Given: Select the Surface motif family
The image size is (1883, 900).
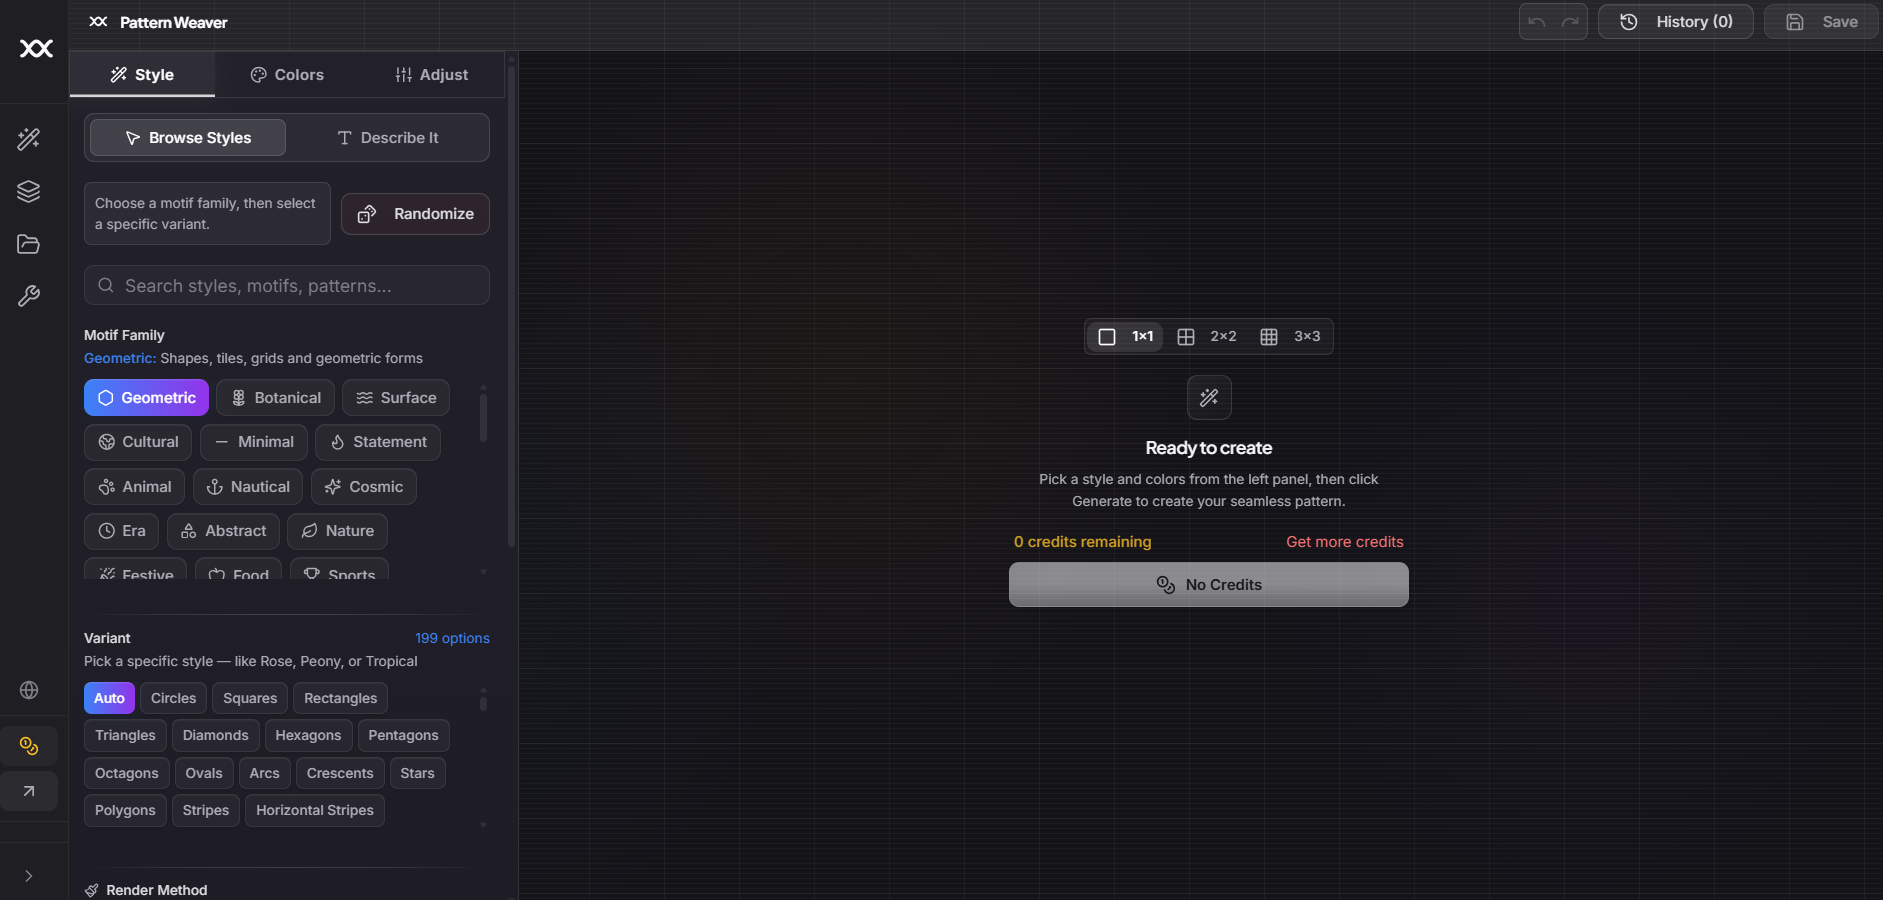Looking at the screenshot, I should (x=396, y=398).
